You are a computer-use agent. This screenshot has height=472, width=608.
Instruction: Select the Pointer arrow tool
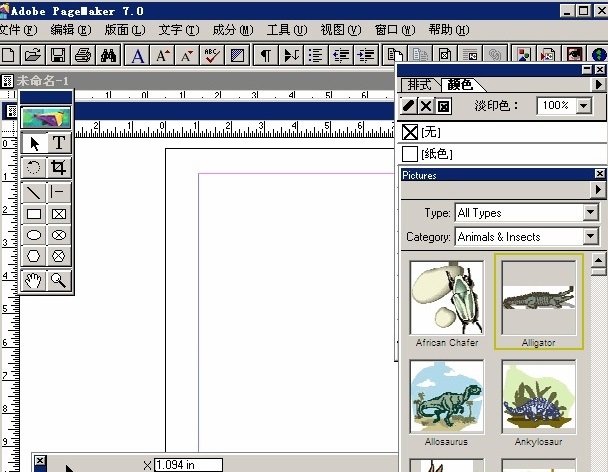tap(34, 144)
